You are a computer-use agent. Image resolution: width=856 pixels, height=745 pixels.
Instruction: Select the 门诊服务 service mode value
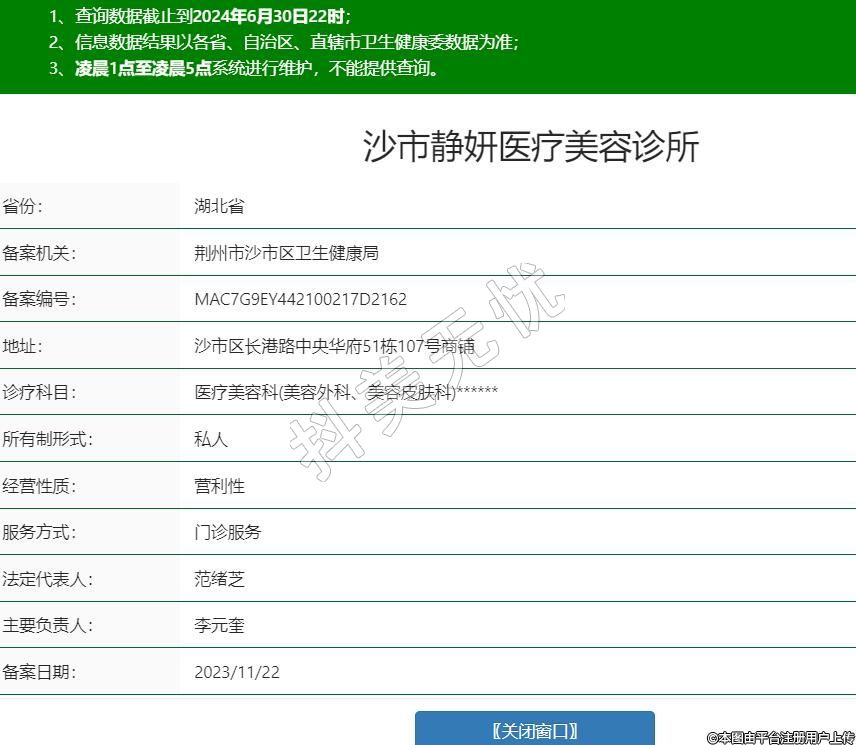coord(227,532)
